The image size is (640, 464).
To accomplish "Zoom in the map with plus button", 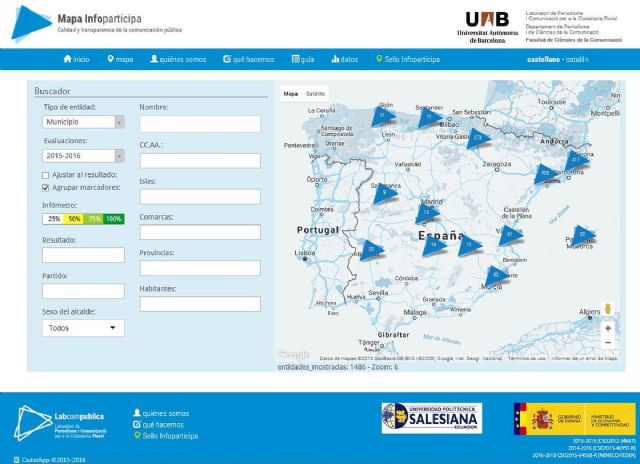I will pos(608,329).
